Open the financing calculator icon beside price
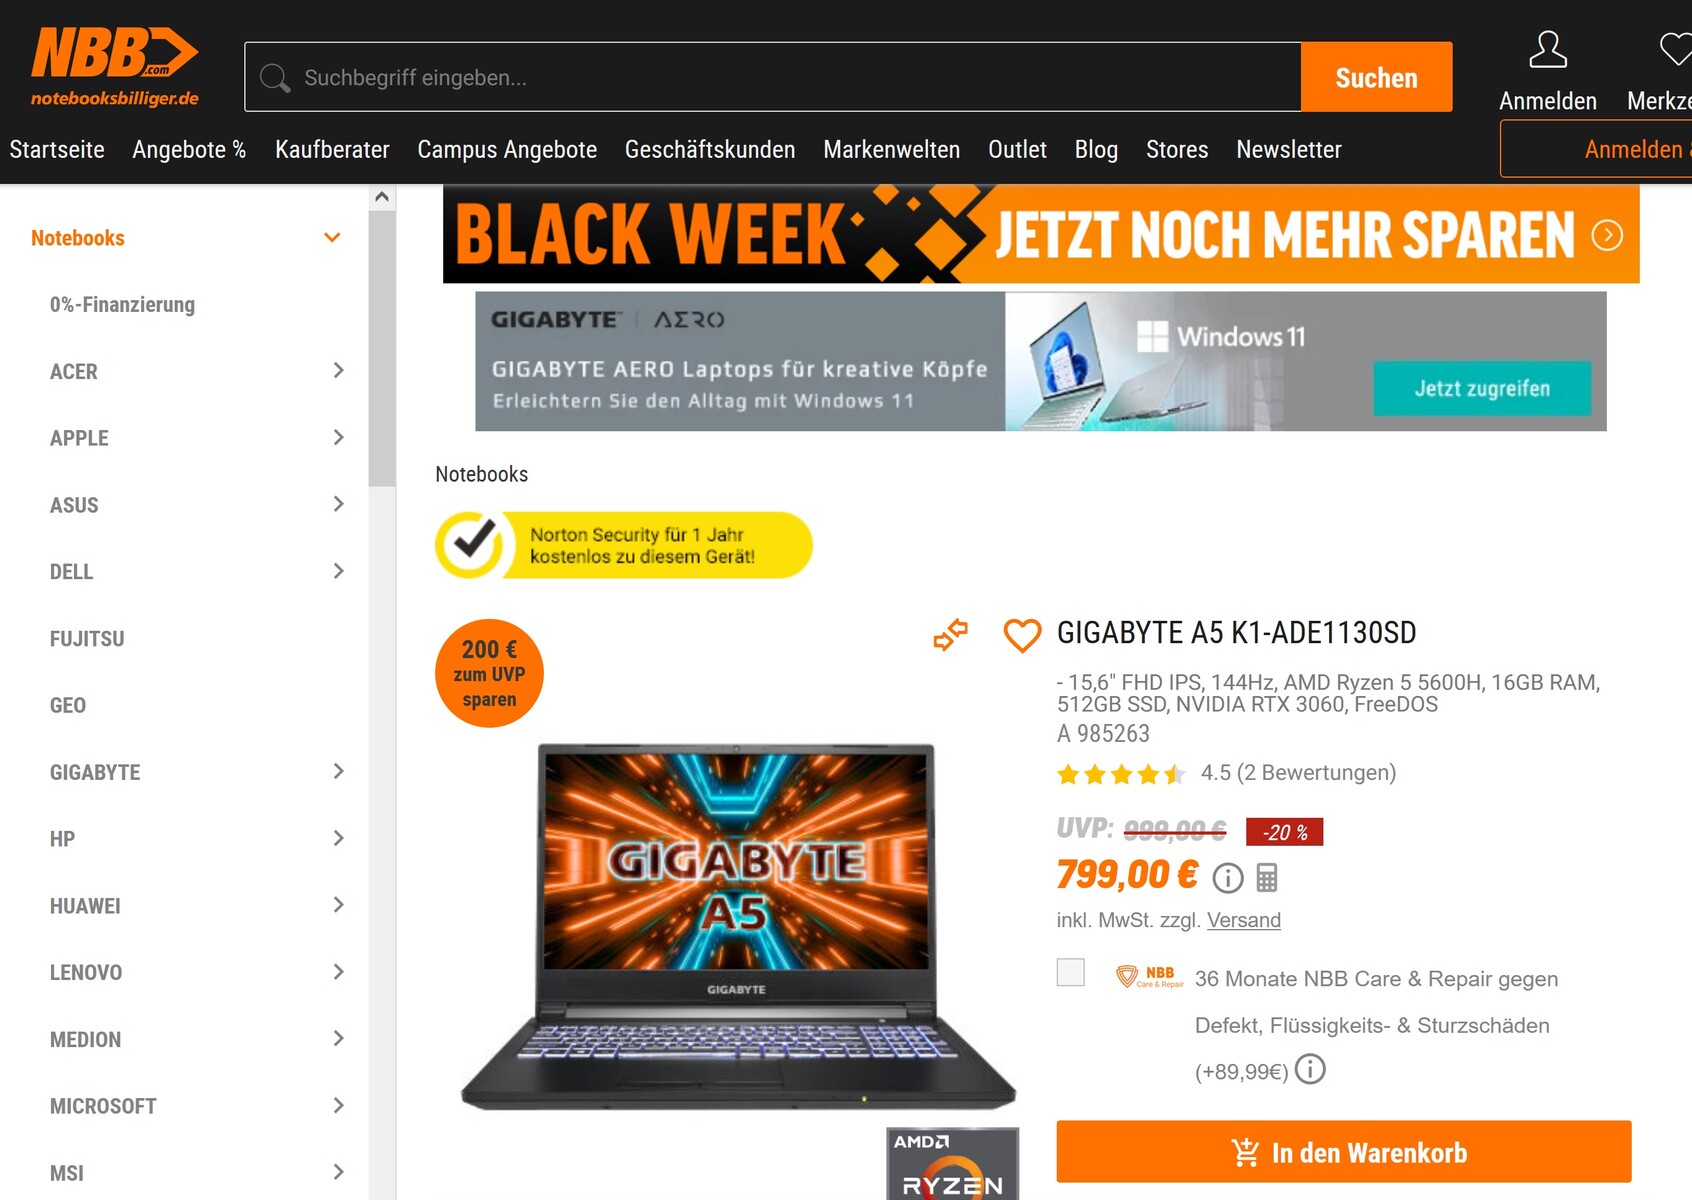Image resolution: width=1692 pixels, height=1200 pixels. pyautogui.click(x=1267, y=878)
